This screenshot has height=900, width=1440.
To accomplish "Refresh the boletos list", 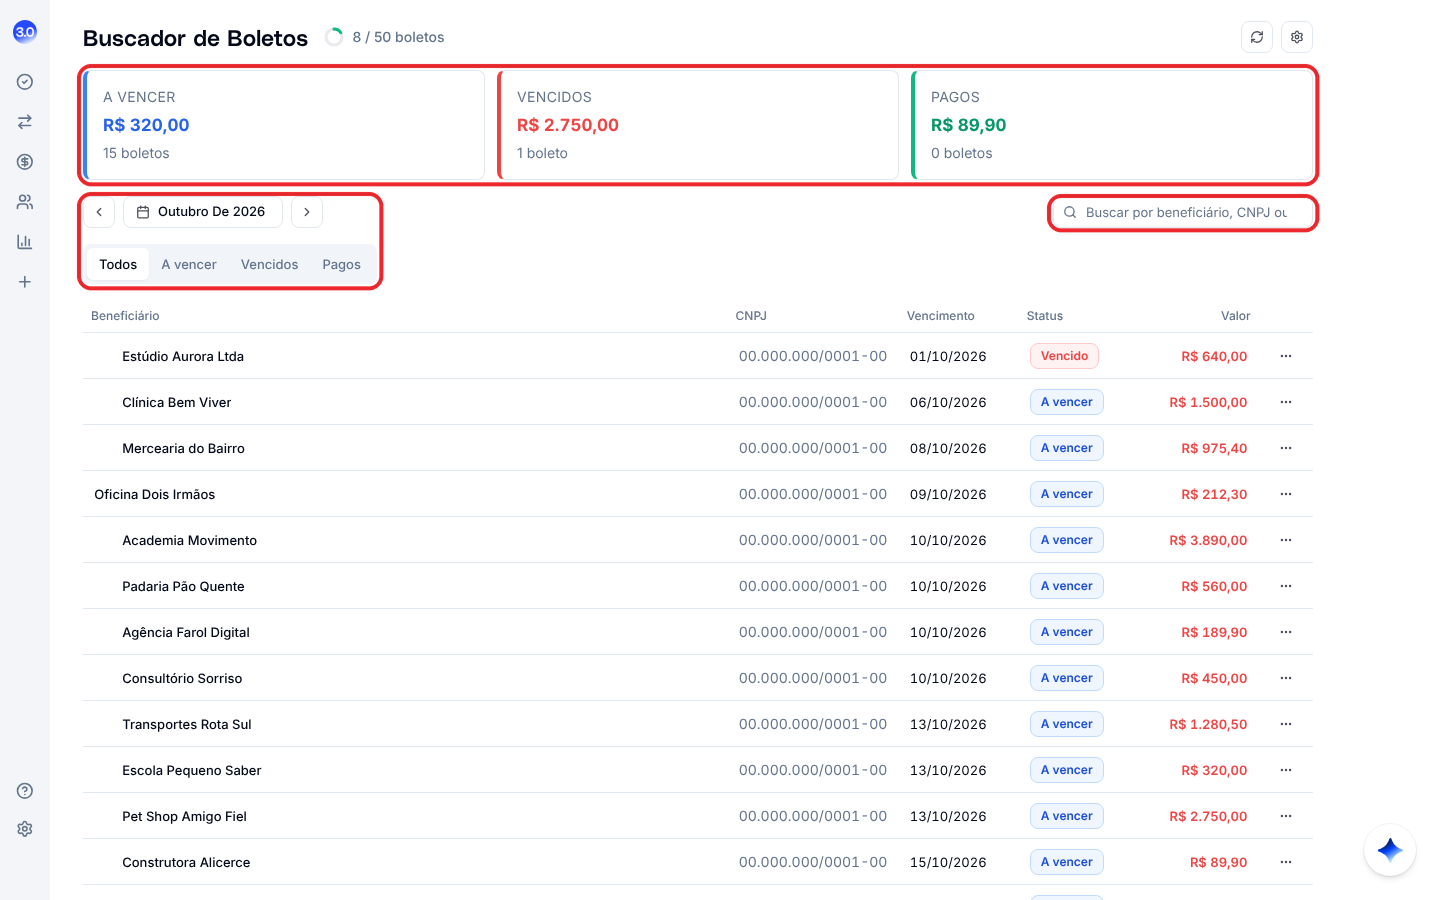I will click(1257, 37).
